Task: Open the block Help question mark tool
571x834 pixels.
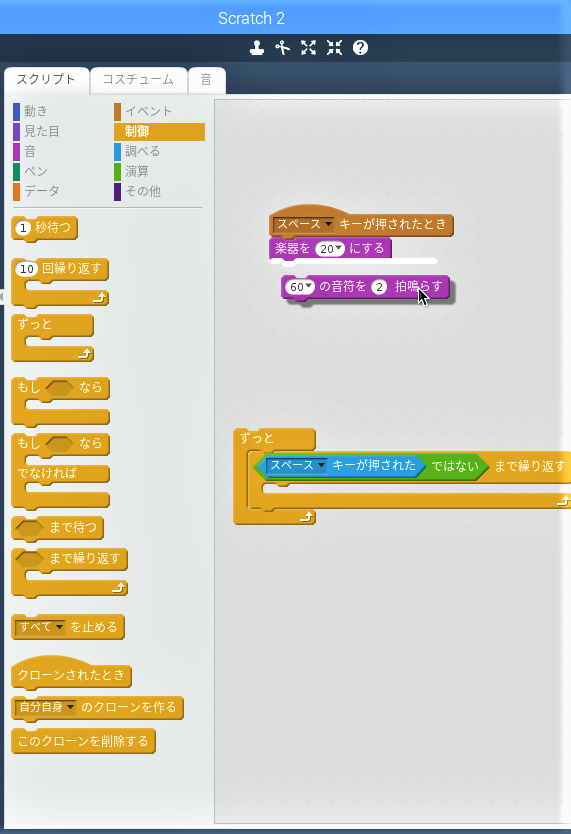Action: (360, 48)
